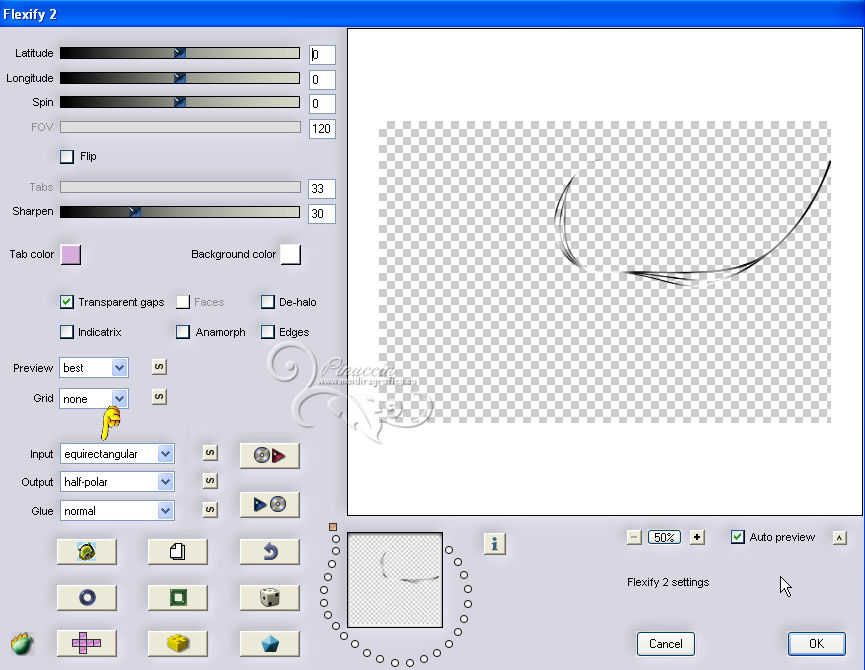Click the blue polyhedron gem button

(270, 643)
